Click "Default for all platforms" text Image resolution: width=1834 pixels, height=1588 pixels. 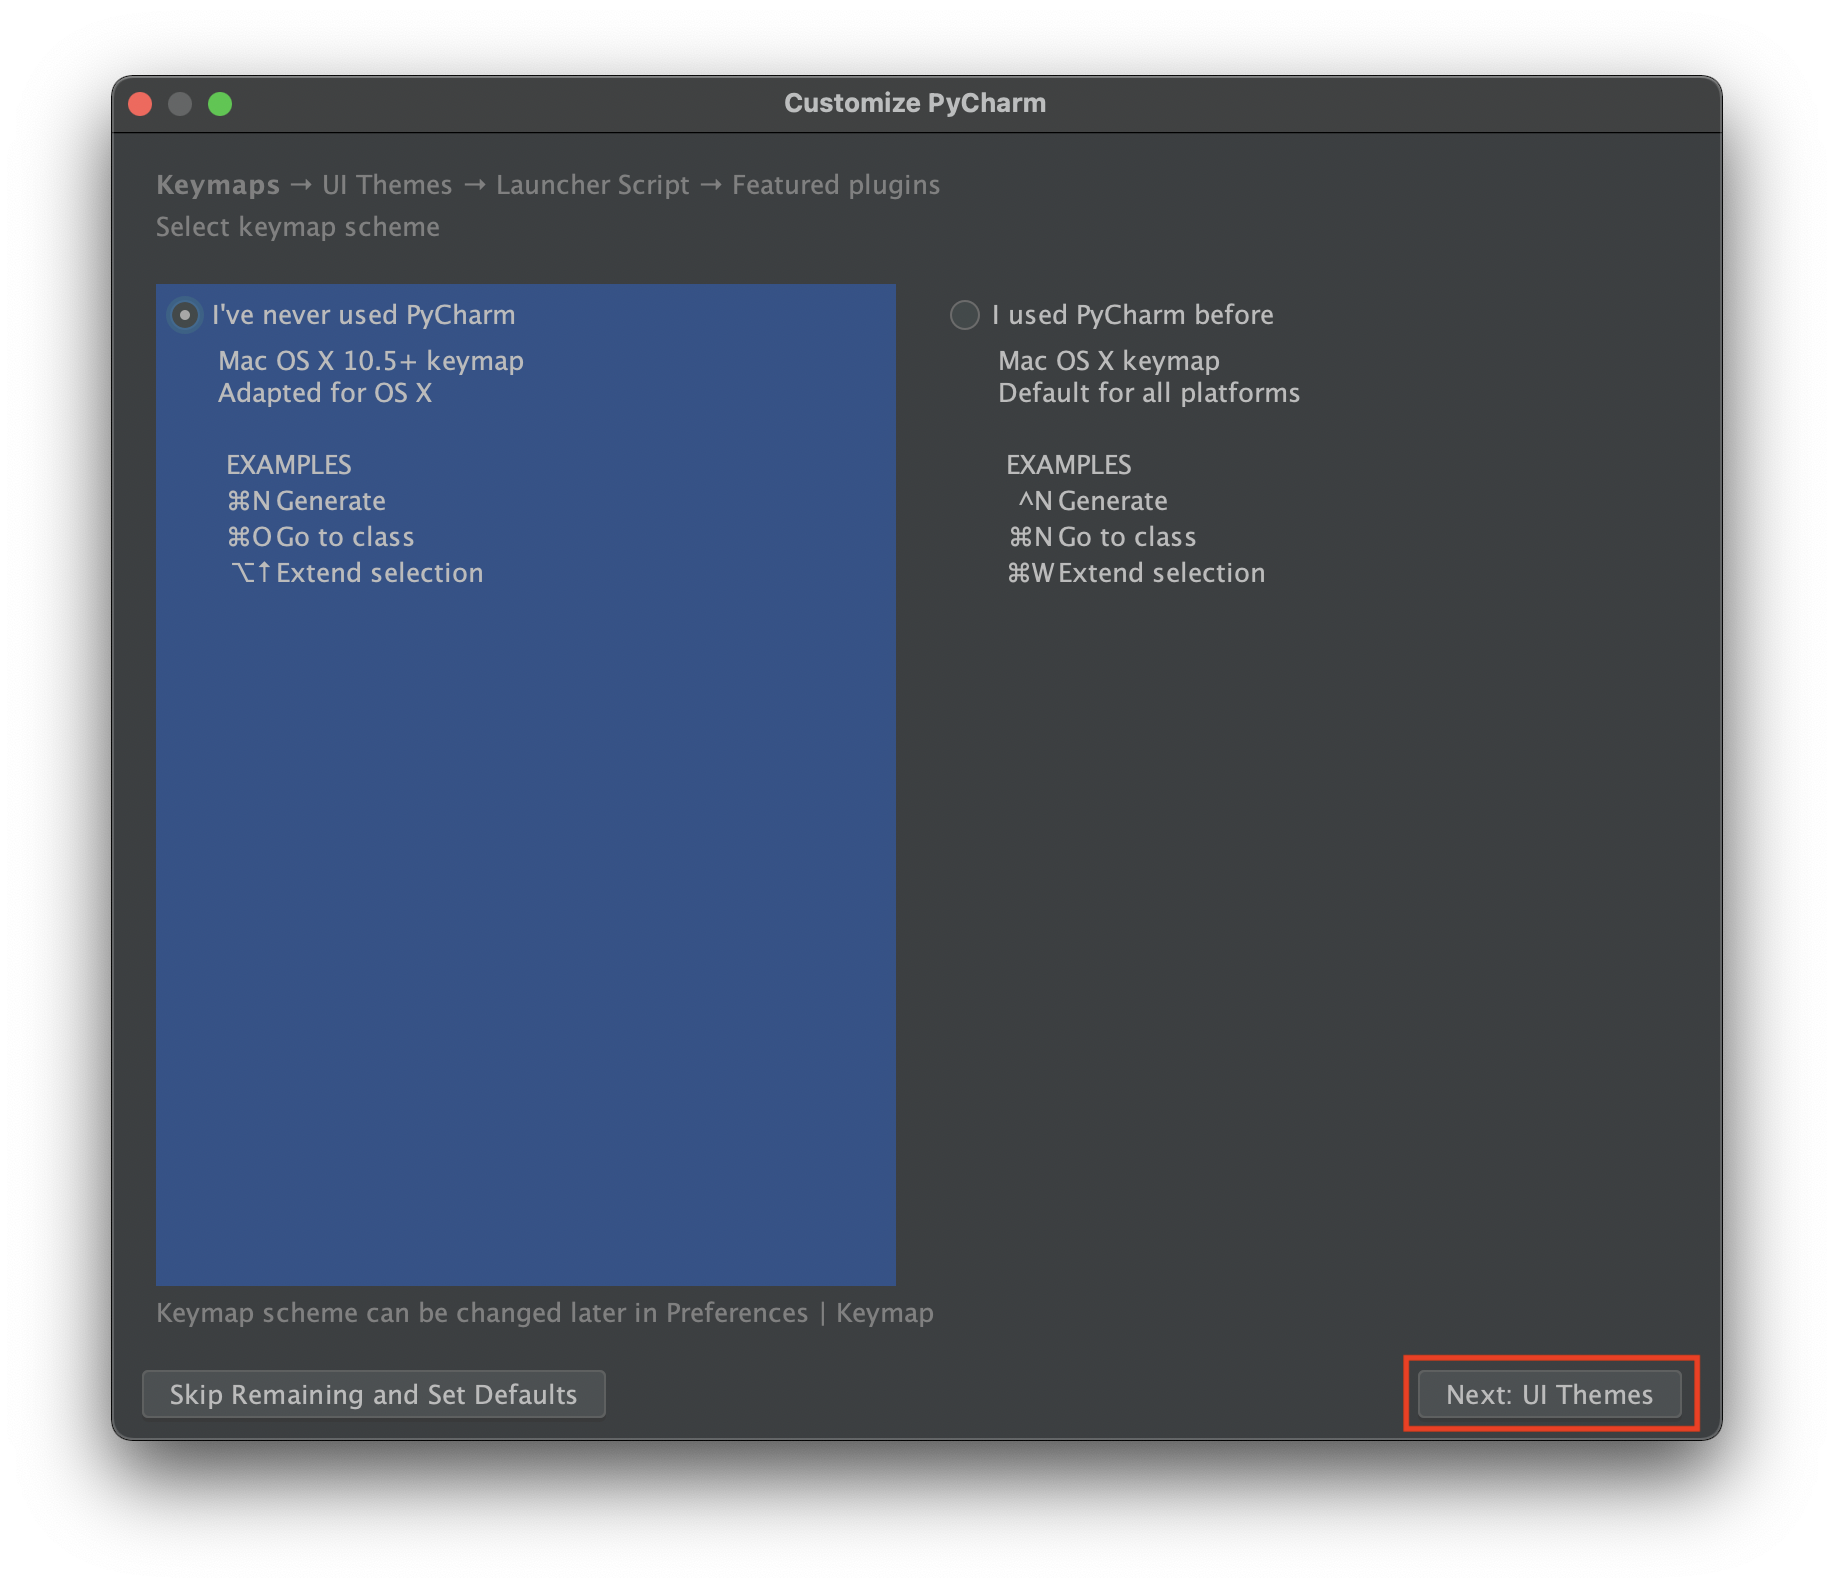coord(1149,393)
